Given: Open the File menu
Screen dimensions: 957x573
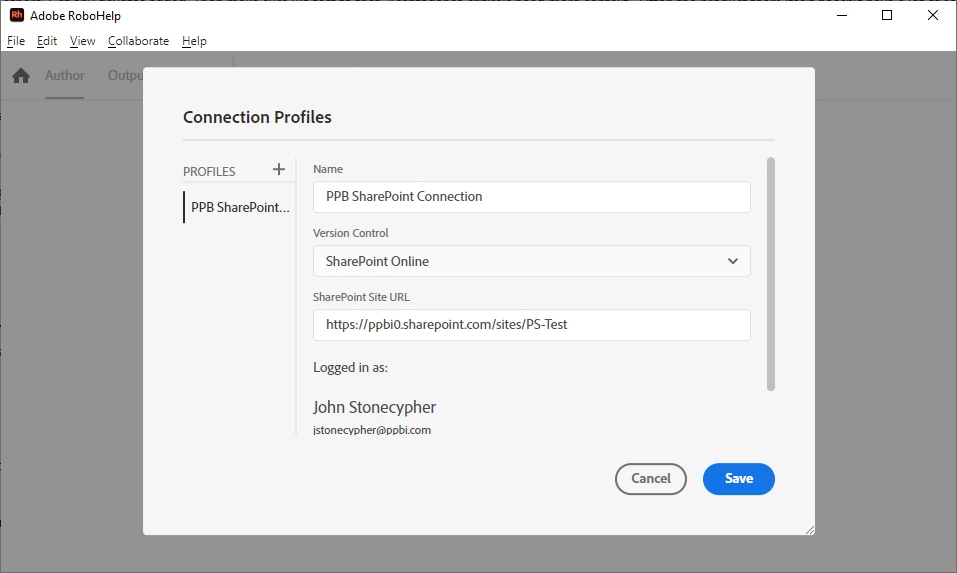Looking at the screenshot, I should 16,41.
